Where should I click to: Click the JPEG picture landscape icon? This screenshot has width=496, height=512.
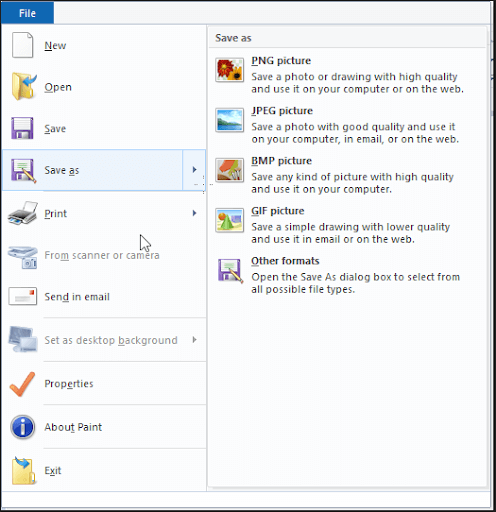[x=229, y=120]
